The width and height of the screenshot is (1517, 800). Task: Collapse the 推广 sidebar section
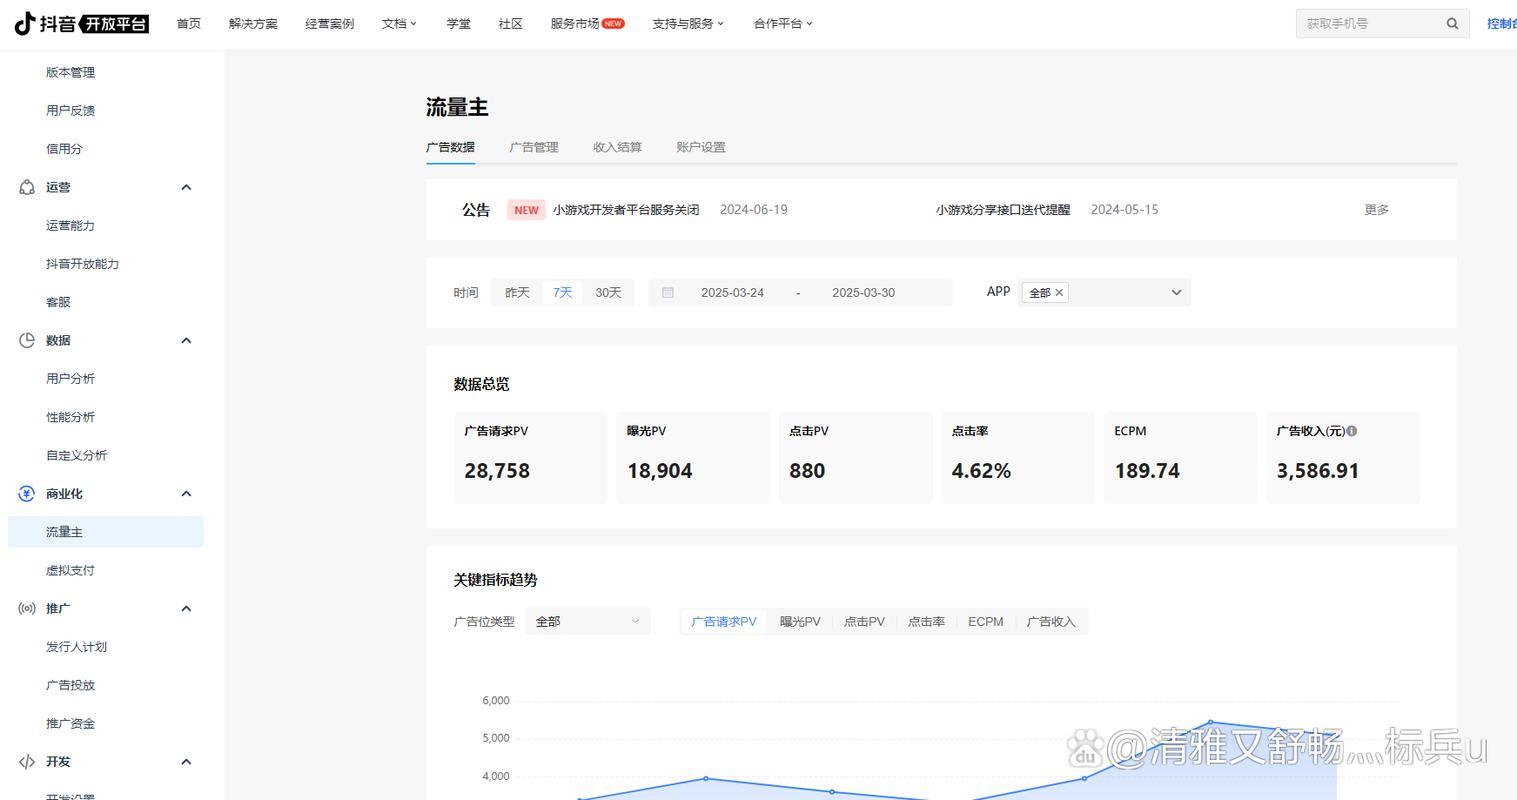click(186, 609)
